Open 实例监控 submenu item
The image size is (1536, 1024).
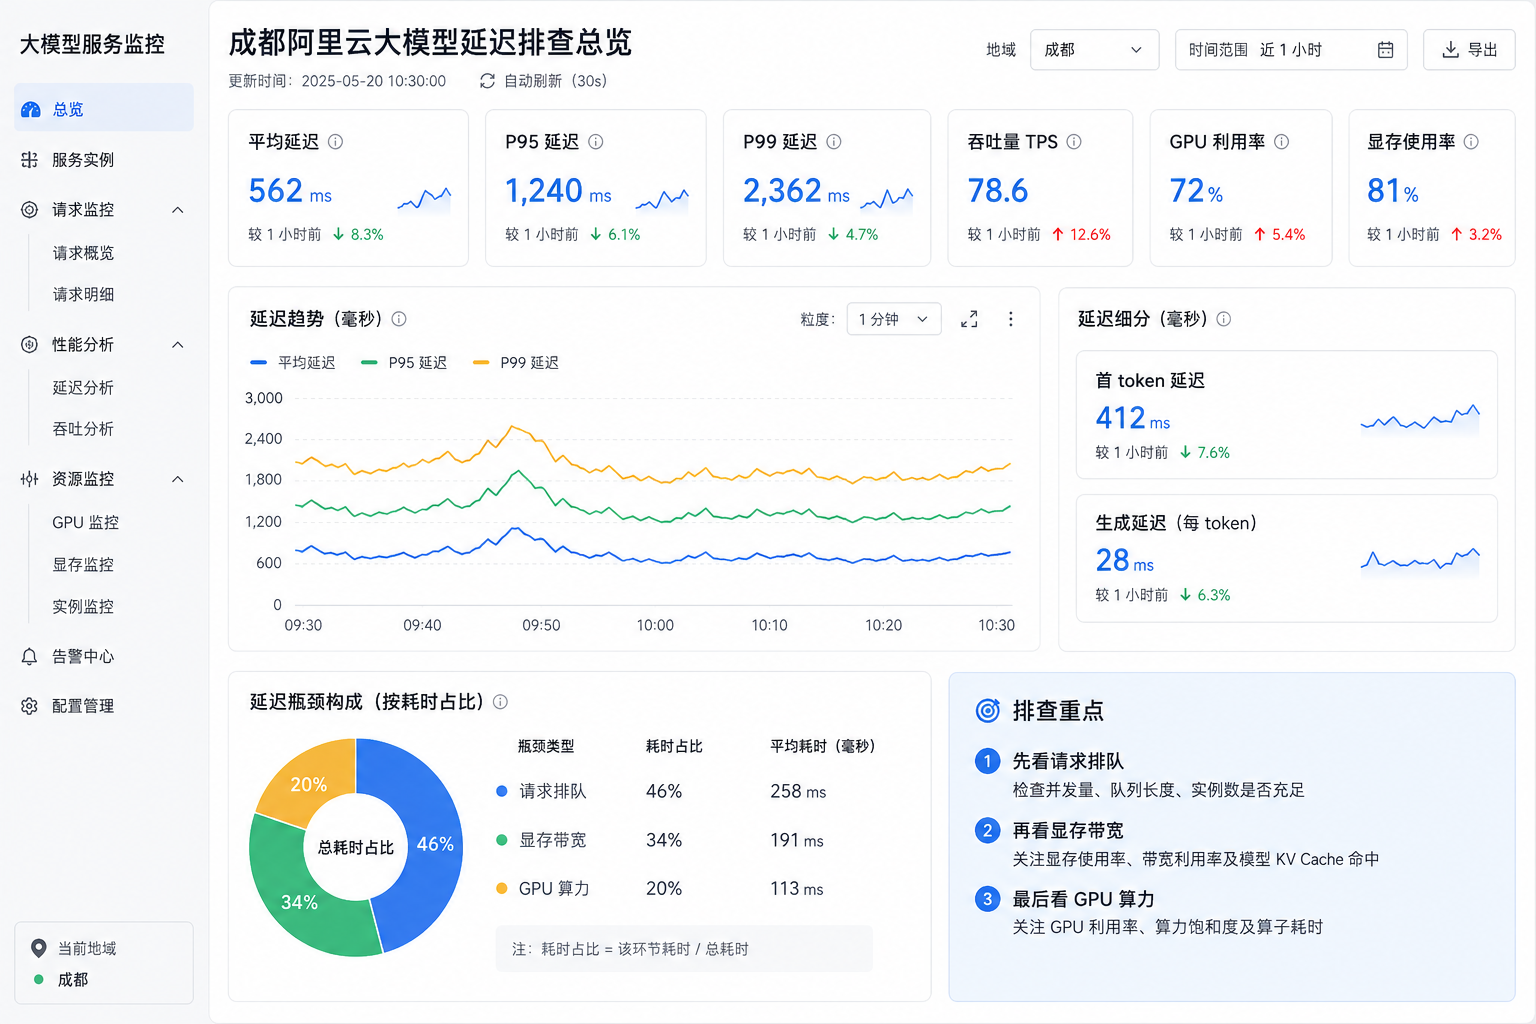pyautogui.click(x=84, y=607)
